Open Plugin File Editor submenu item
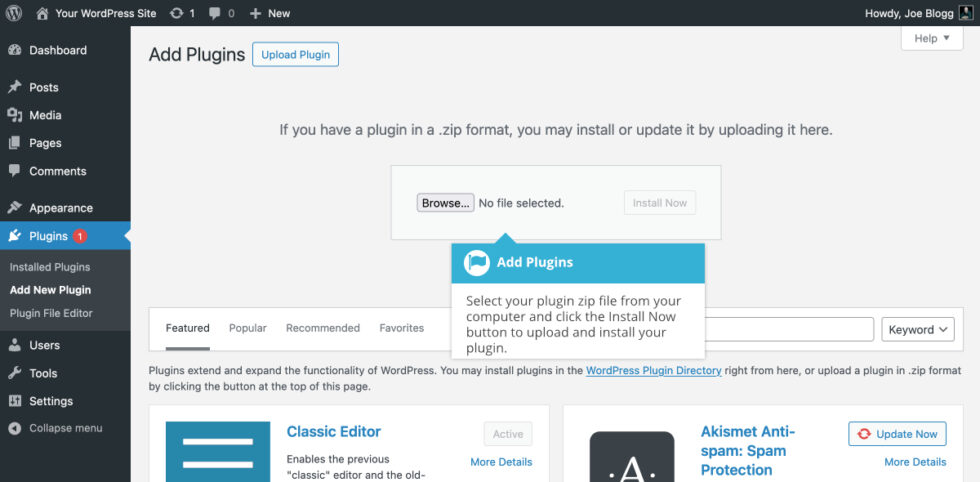The width and height of the screenshot is (980, 482). [x=51, y=313]
